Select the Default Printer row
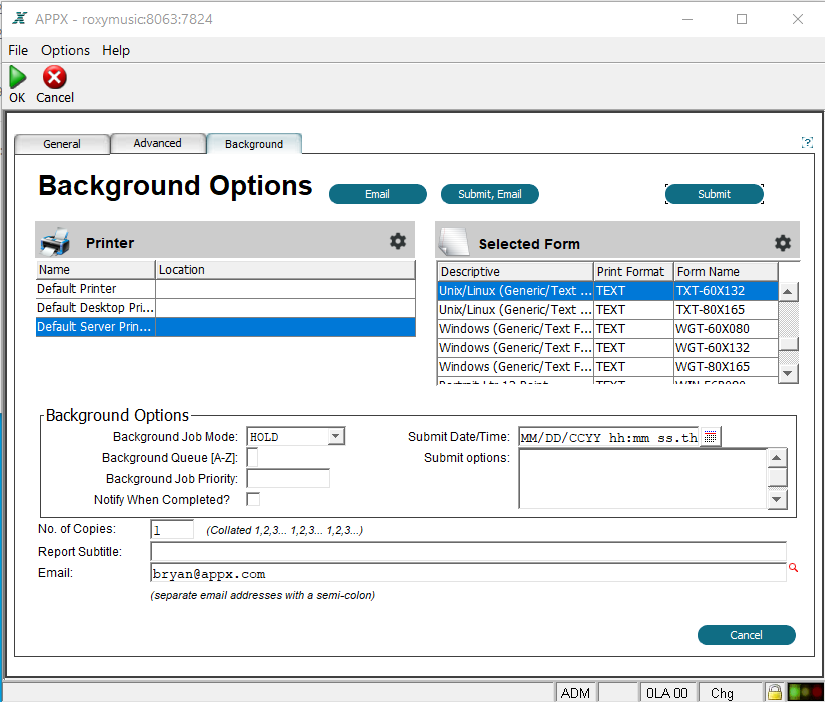This screenshot has width=825, height=702. coord(226,288)
